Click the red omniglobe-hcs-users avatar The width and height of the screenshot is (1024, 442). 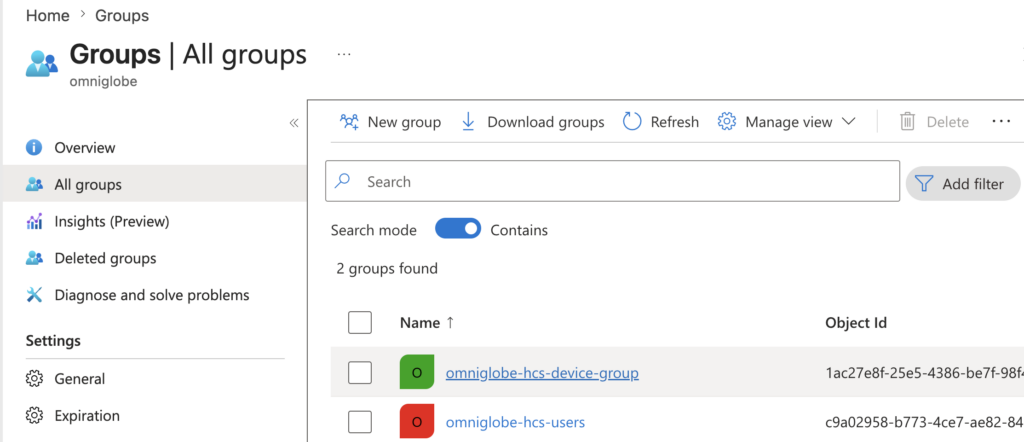pos(416,422)
